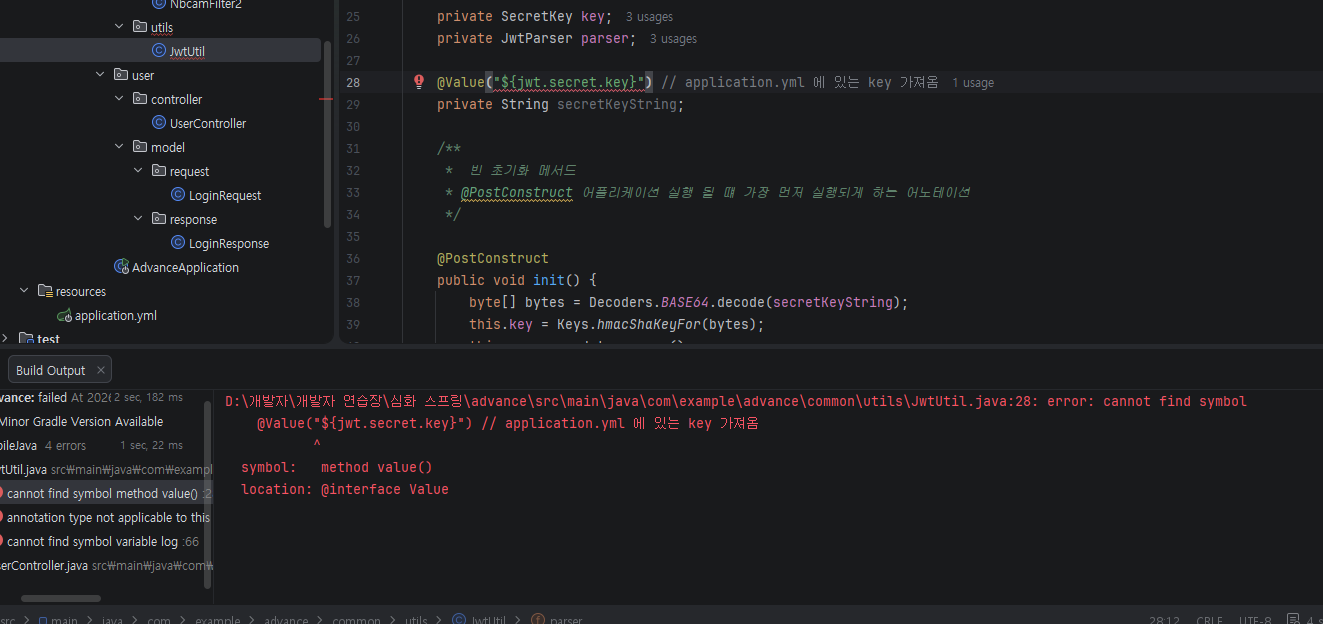Click the application.yml Spring config icon
The width and height of the screenshot is (1323, 624).
tap(64, 315)
